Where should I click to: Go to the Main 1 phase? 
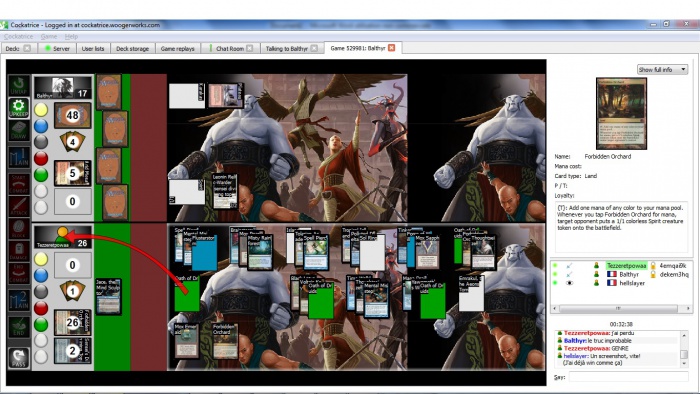pyautogui.click(x=18, y=158)
